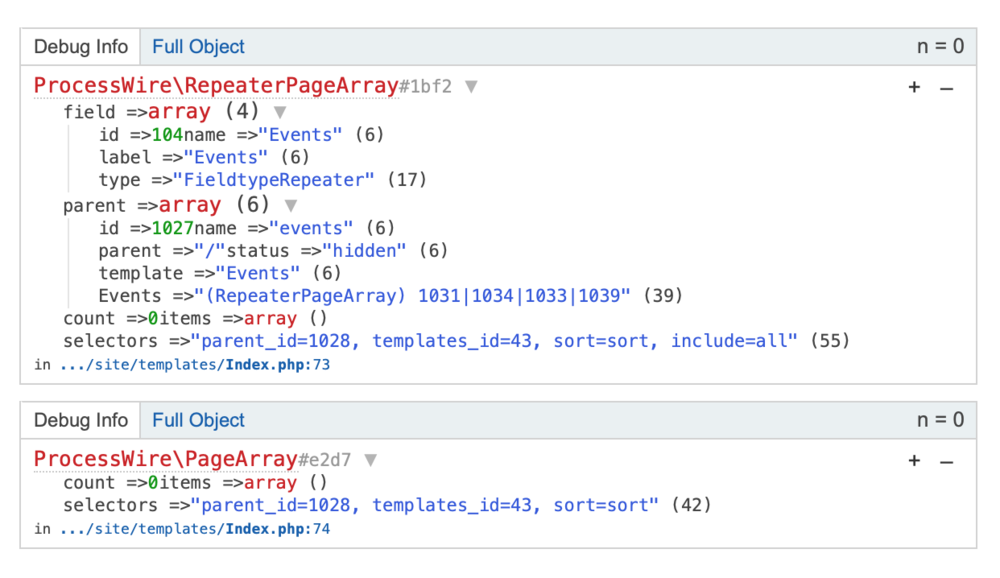Open Full Object tab in PageArray panel
Screen dimensions: 1000x578
[198, 420]
